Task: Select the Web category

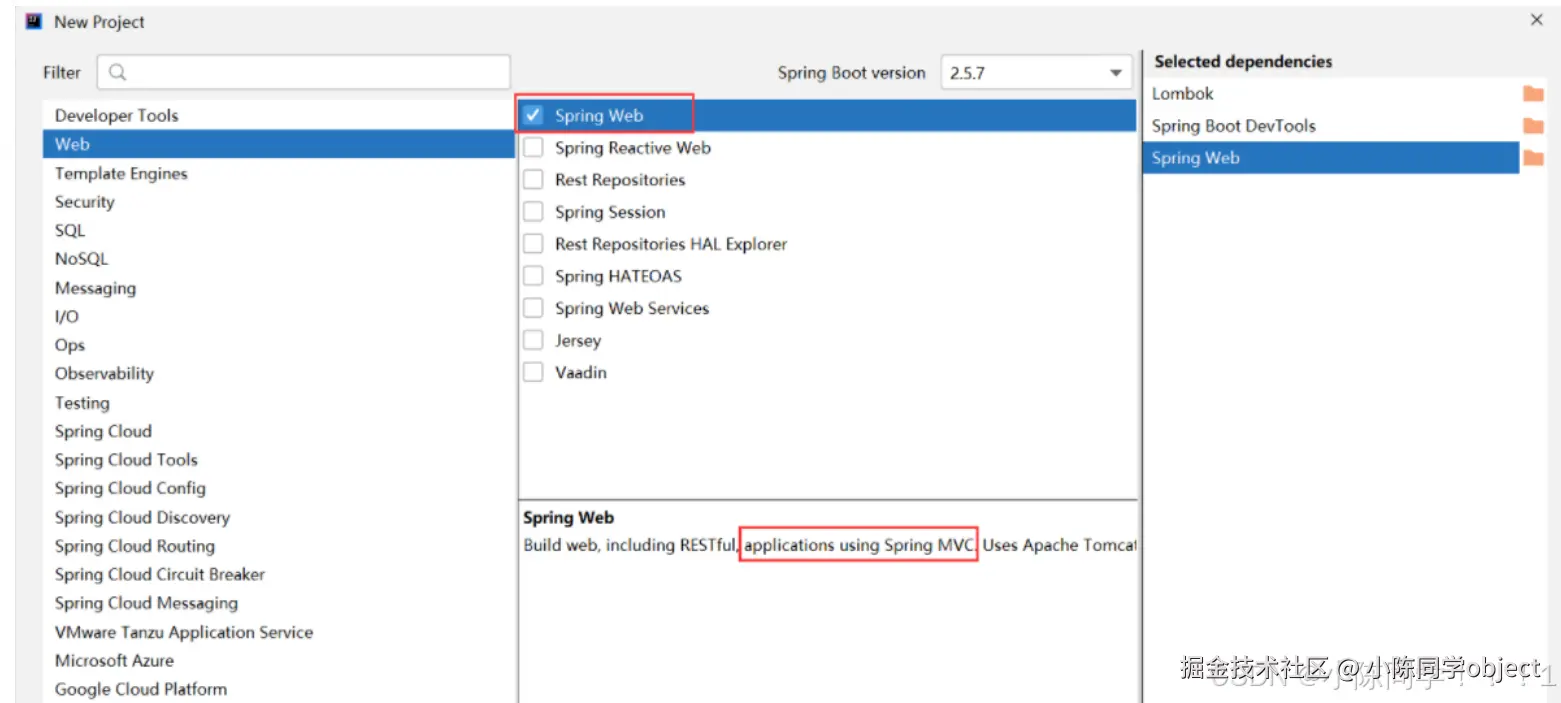Action: point(278,144)
